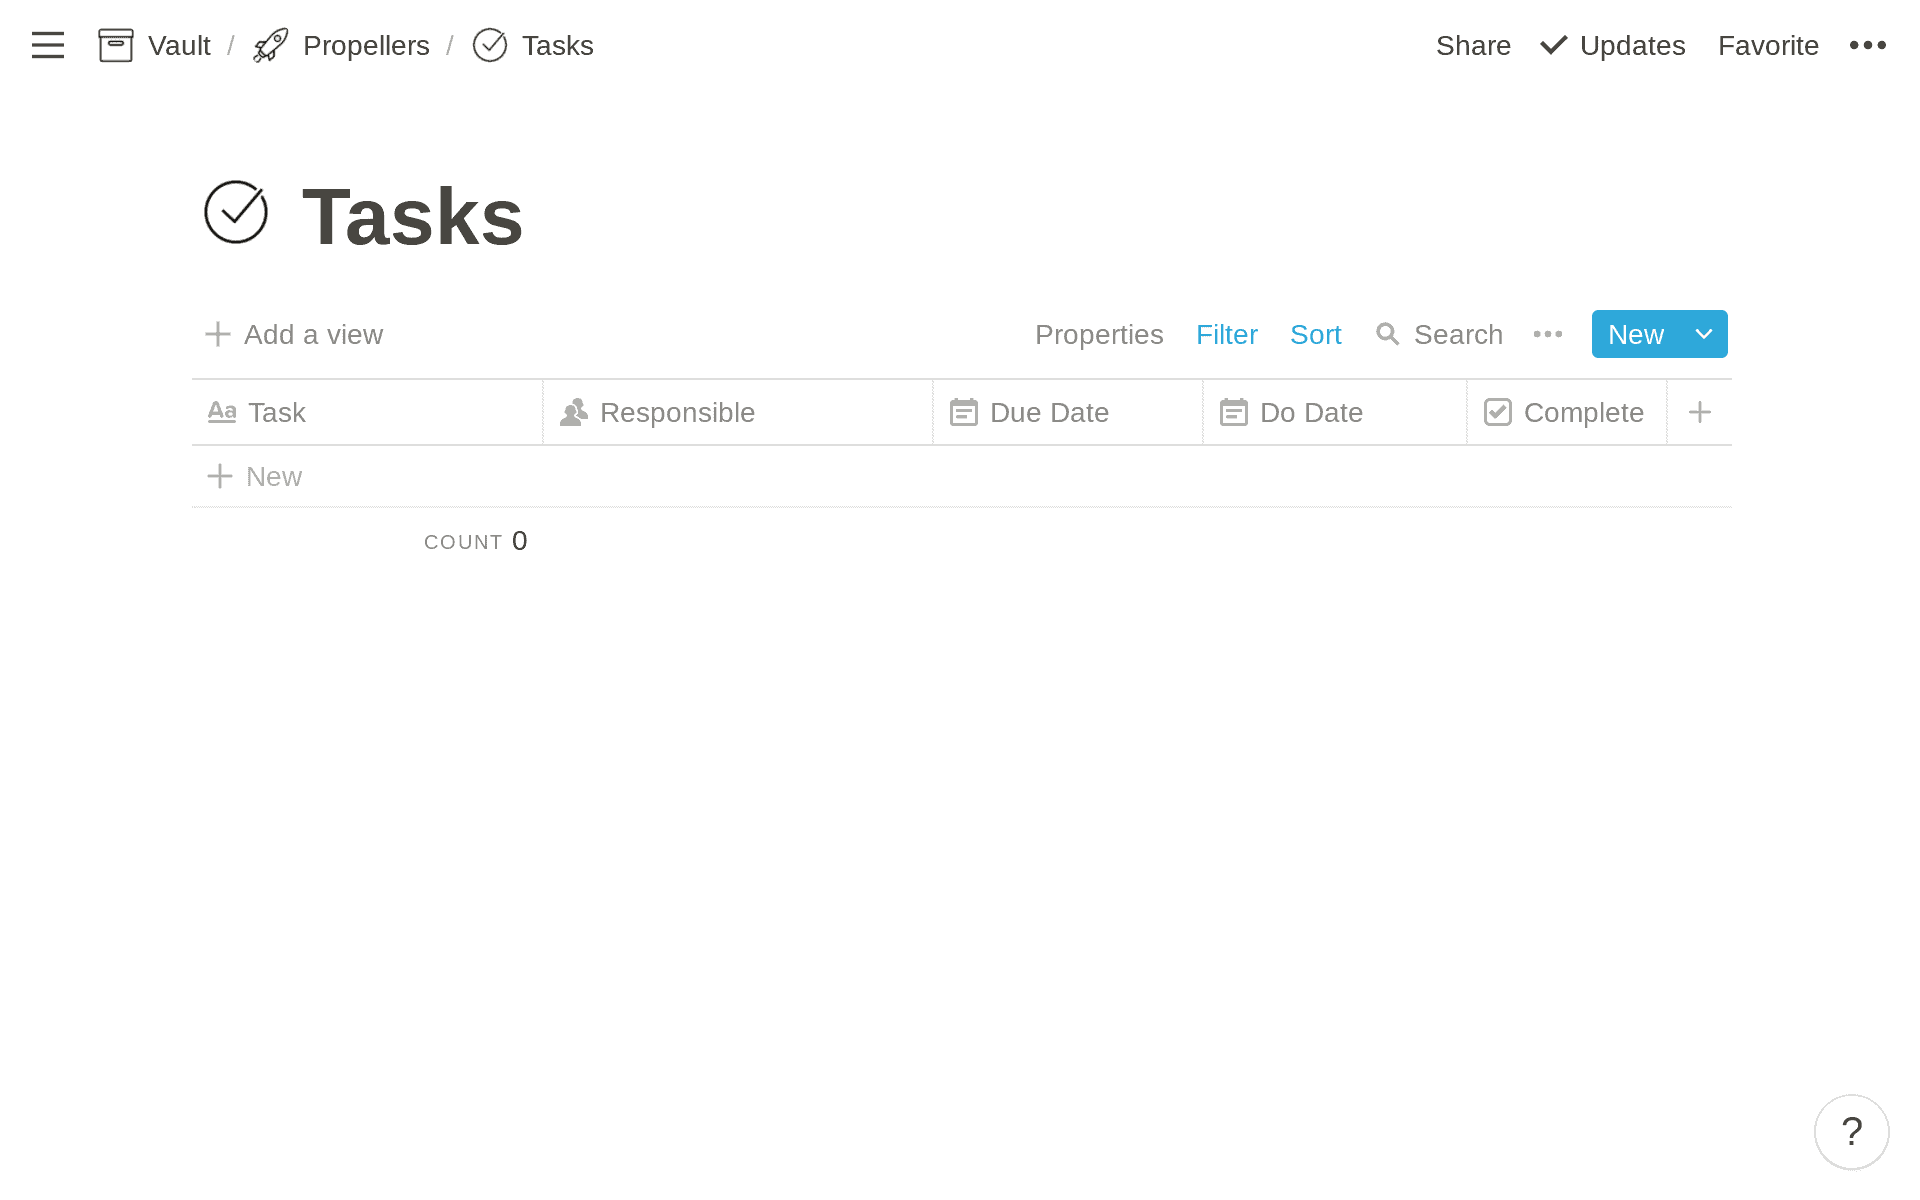This screenshot has width=1920, height=1200.
Task: Add a new row with the New button
Action: pos(1634,334)
